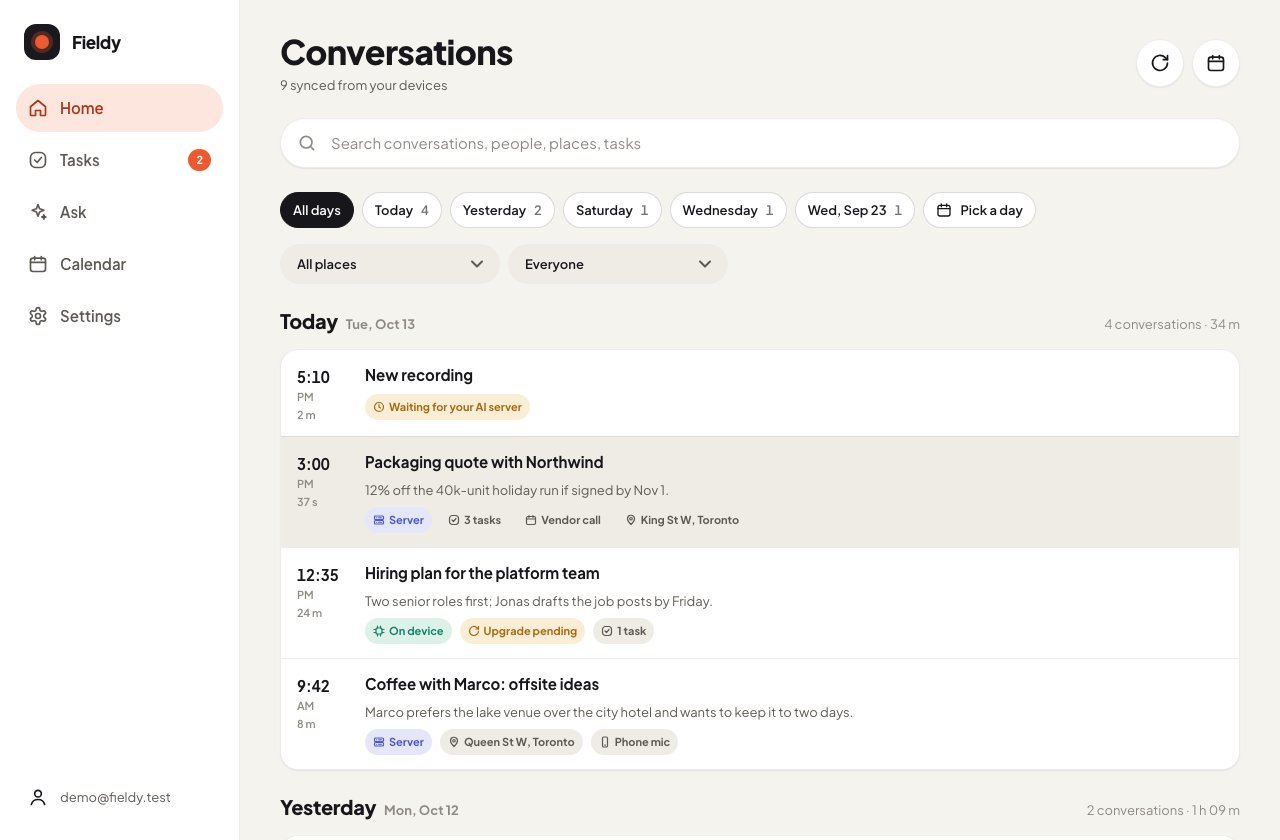The image size is (1280, 840).
Task: Open Hiring plan for the platform team
Action: (760, 603)
